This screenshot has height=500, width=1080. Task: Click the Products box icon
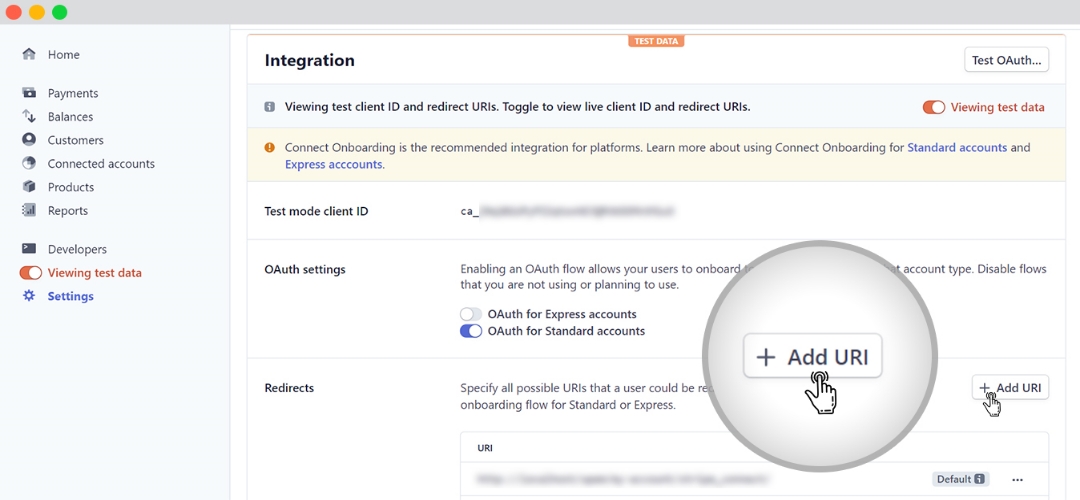[x=29, y=187]
